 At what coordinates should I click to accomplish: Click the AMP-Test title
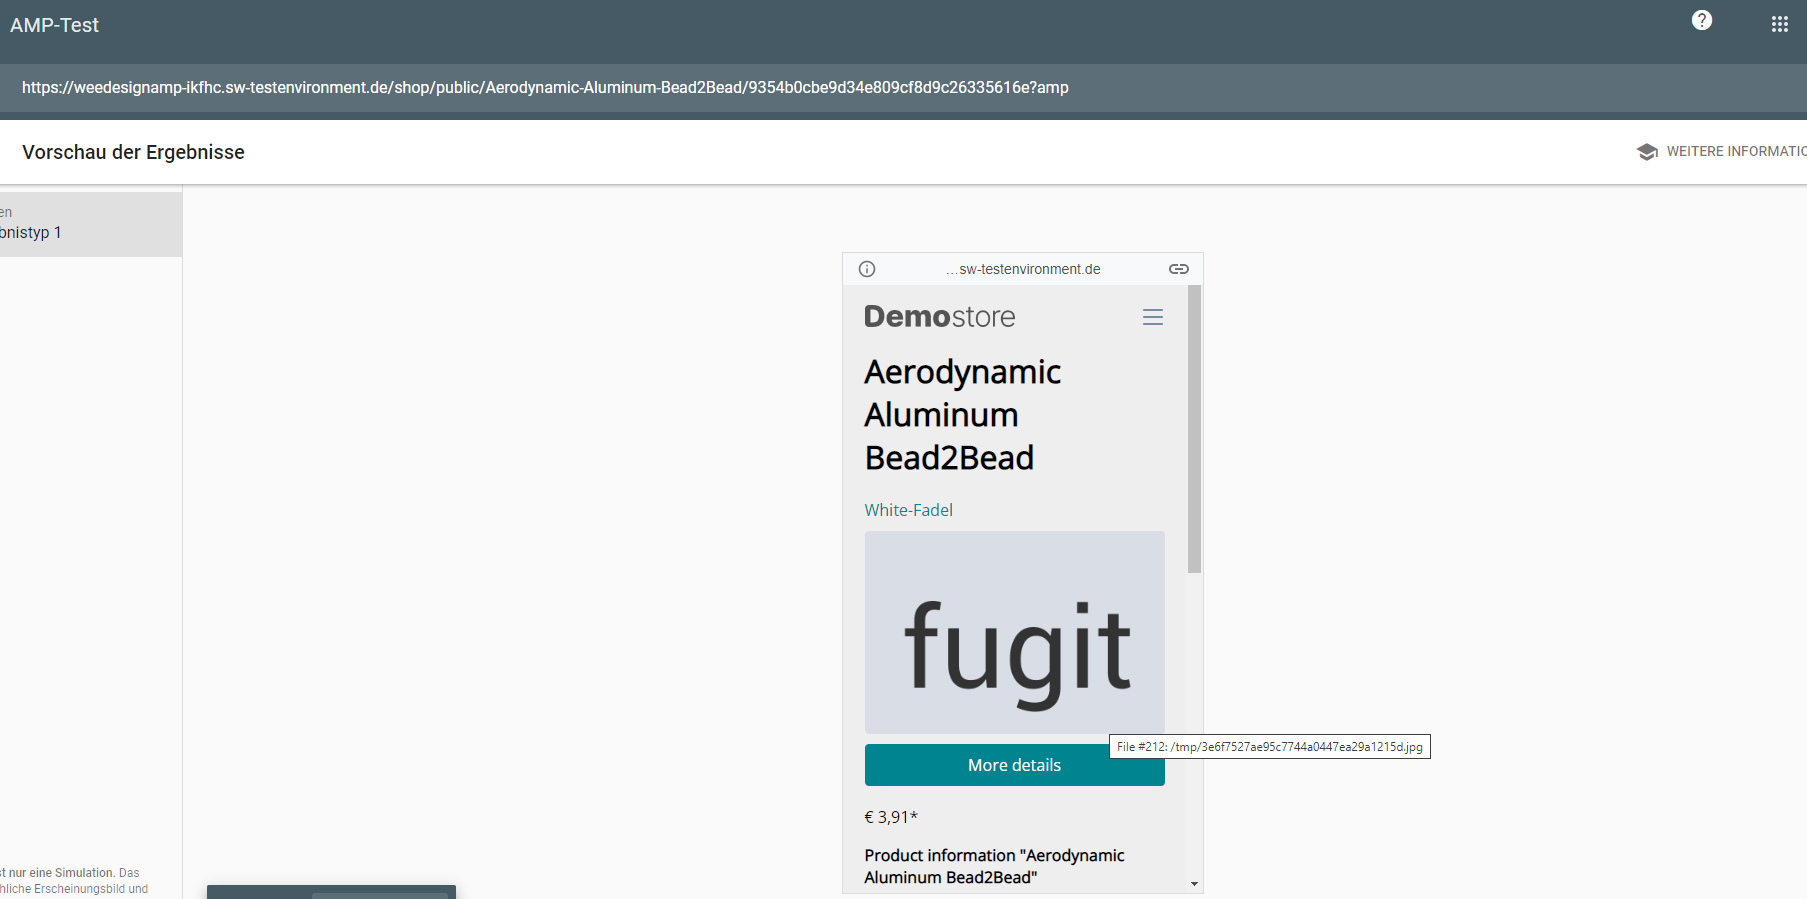54,25
